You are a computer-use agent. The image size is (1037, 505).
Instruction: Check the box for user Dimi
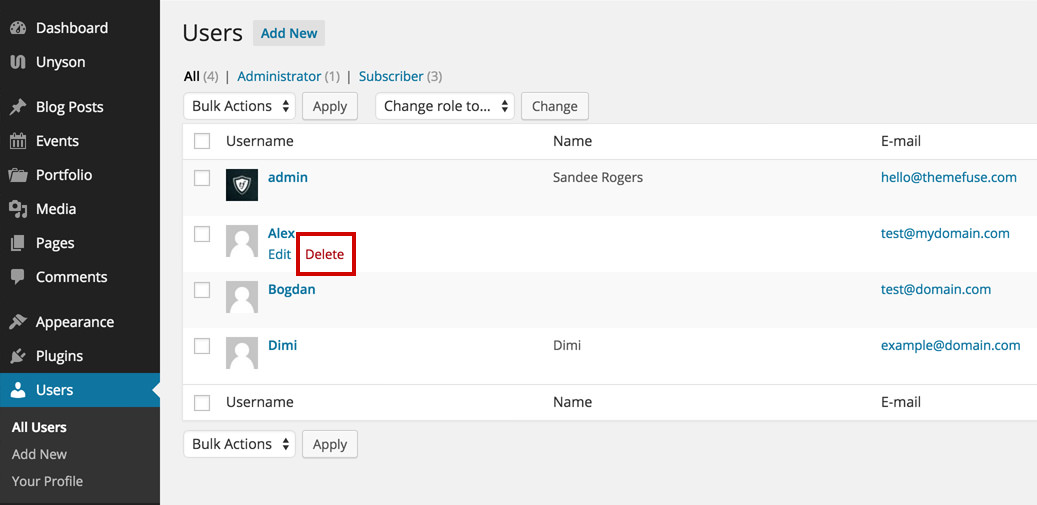pyautogui.click(x=202, y=346)
